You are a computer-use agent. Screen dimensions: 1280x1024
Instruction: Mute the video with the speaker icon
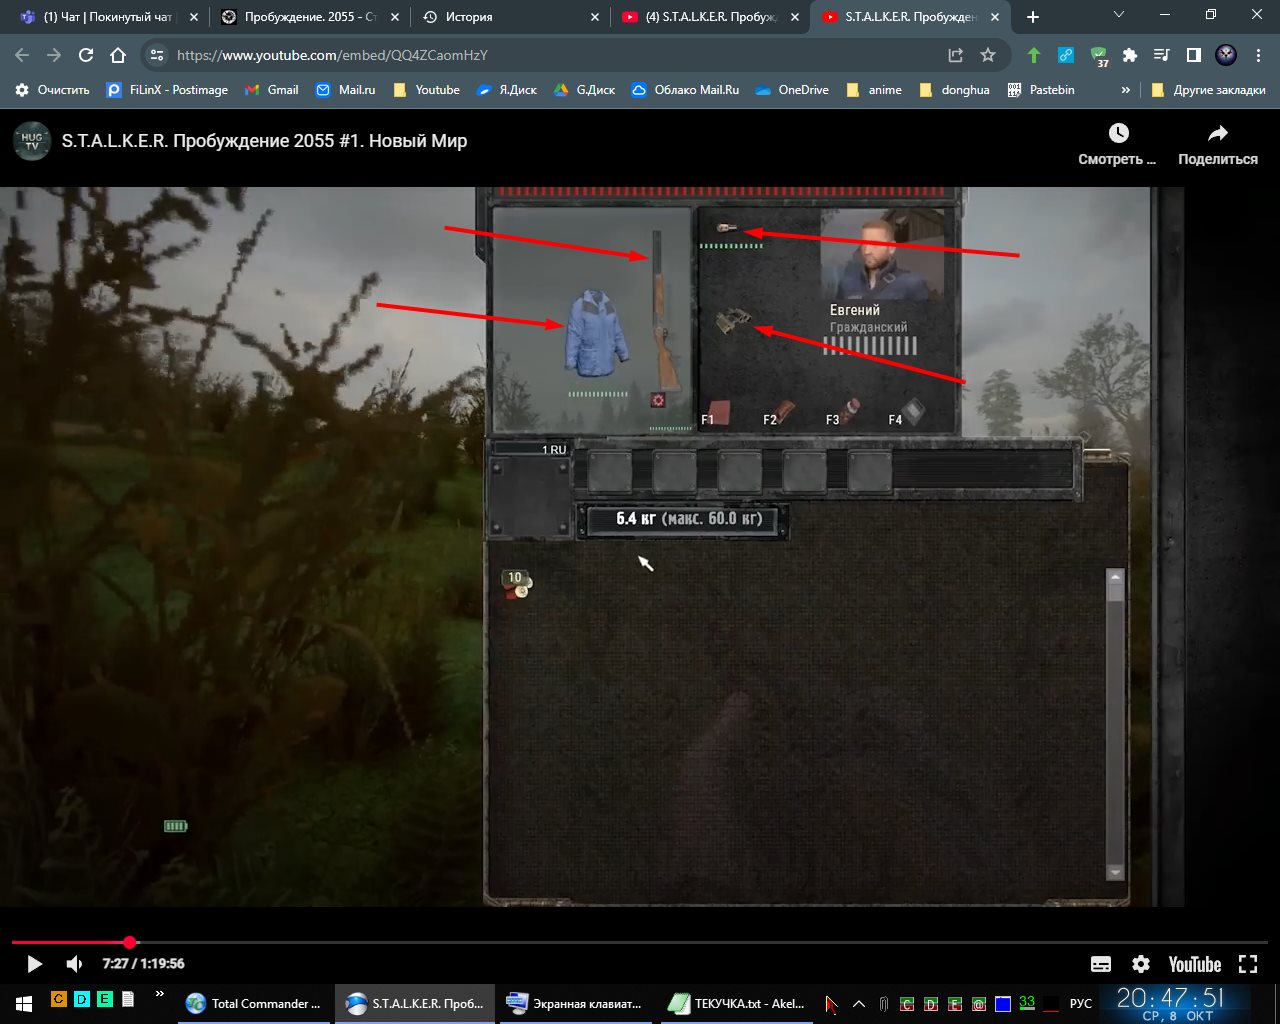coord(74,964)
